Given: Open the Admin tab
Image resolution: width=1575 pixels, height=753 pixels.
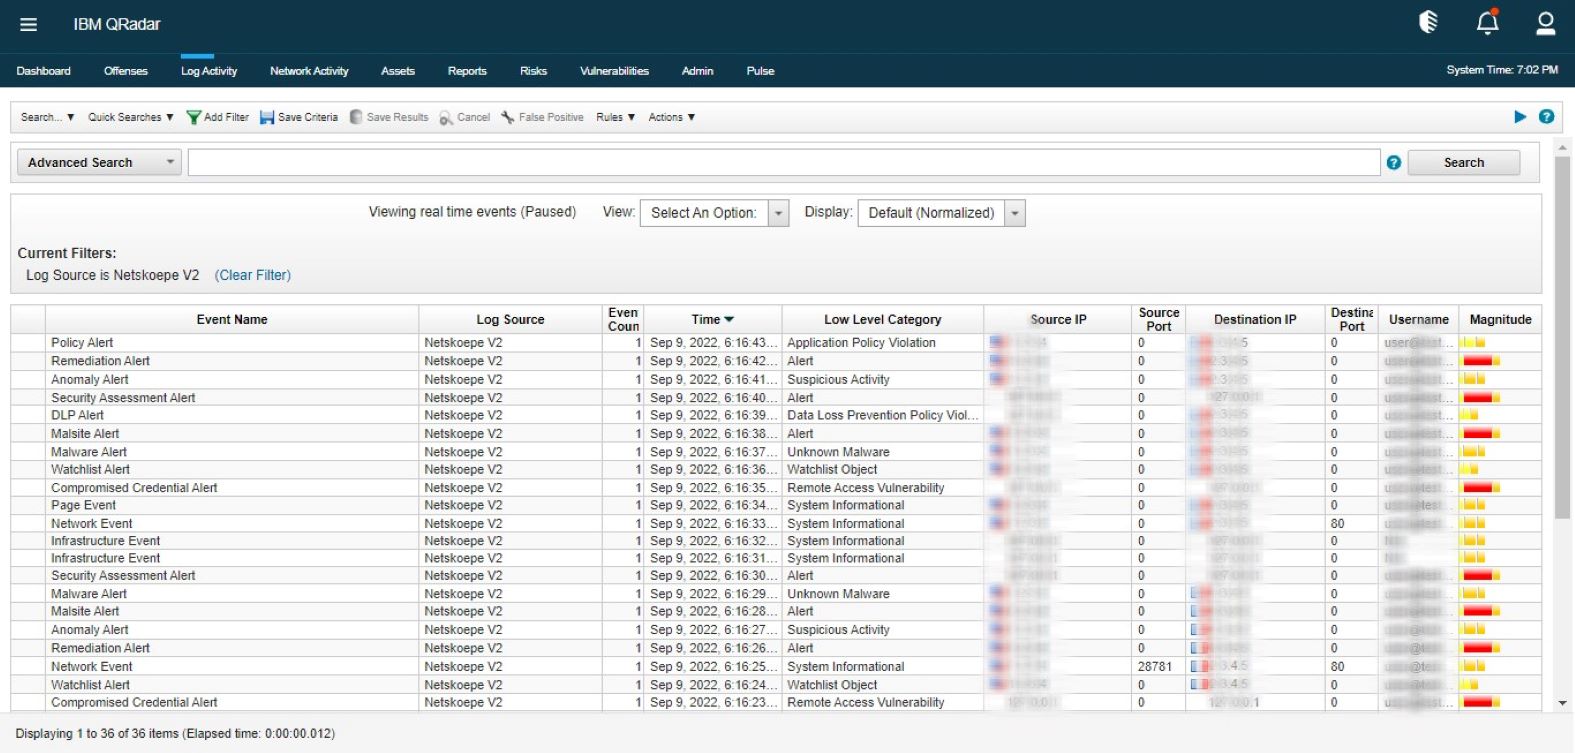Looking at the screenshot, I should click(697, 71).
